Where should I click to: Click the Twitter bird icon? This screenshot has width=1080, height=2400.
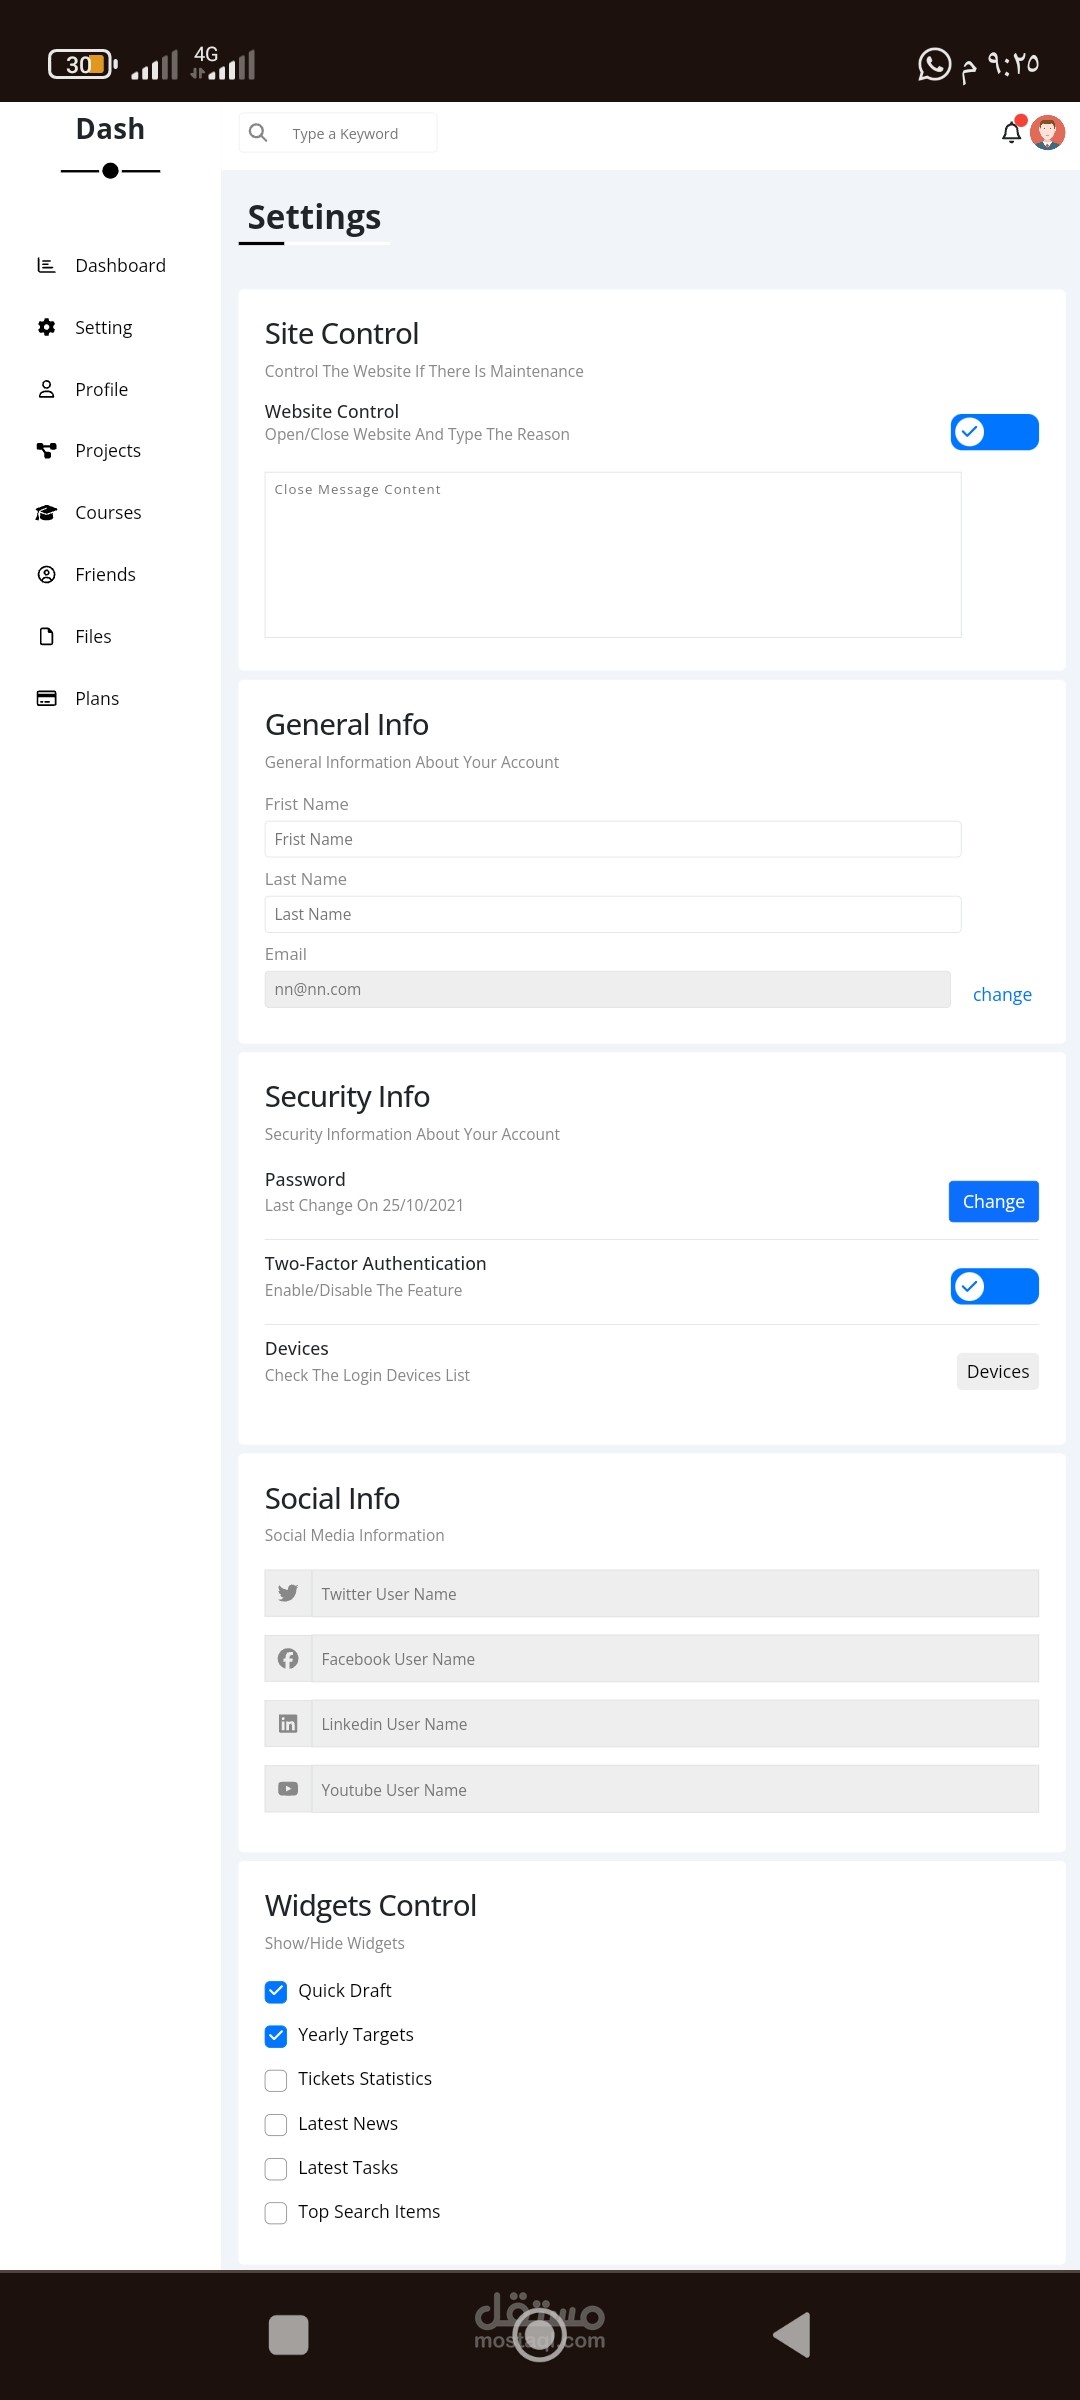click(x=288, y=1593)
